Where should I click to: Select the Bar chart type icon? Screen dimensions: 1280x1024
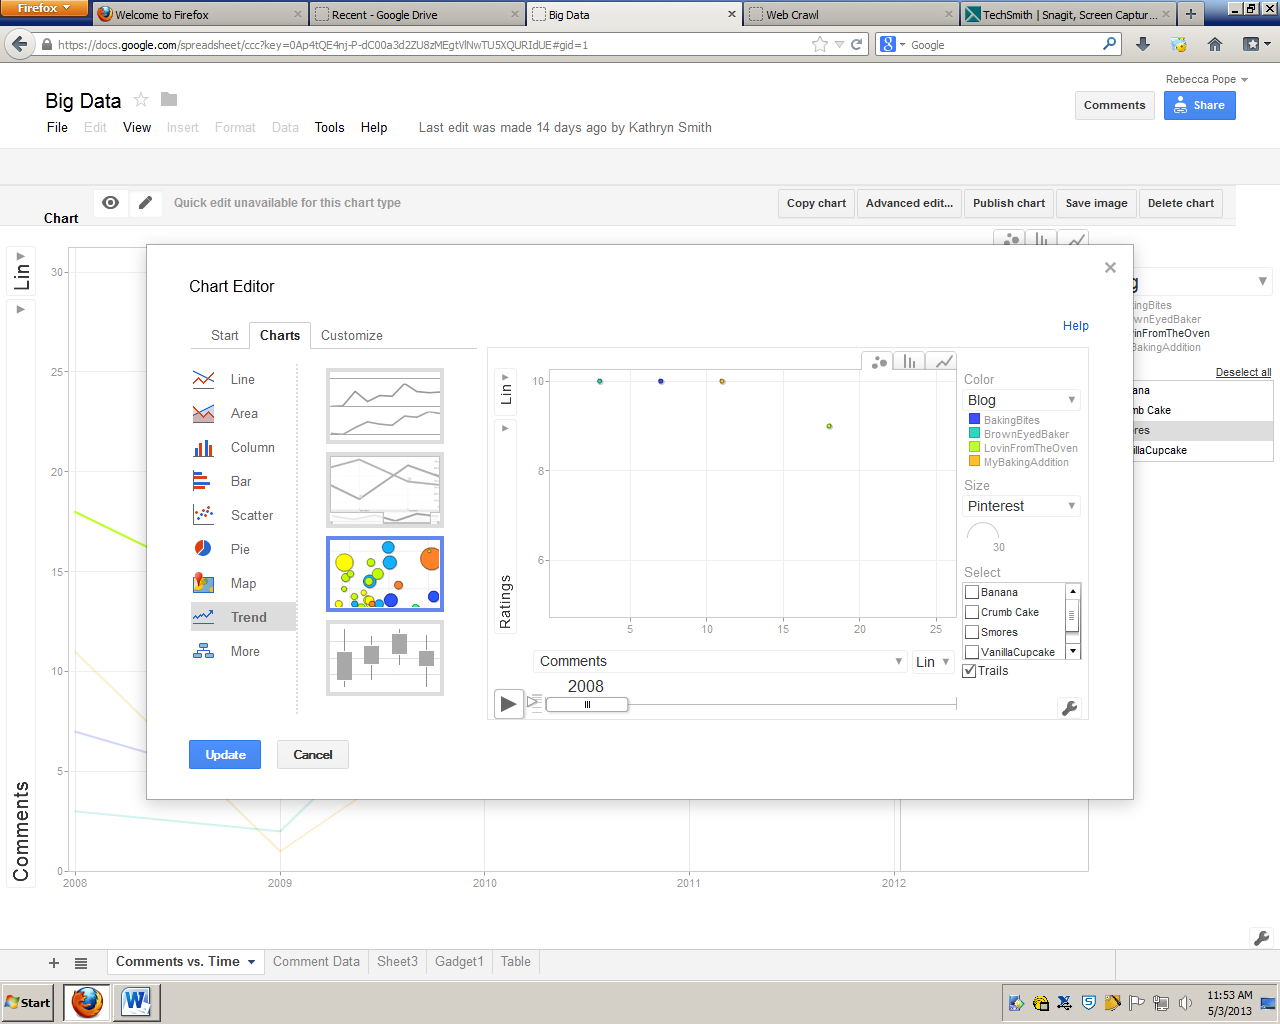click(x=202, y=481)
